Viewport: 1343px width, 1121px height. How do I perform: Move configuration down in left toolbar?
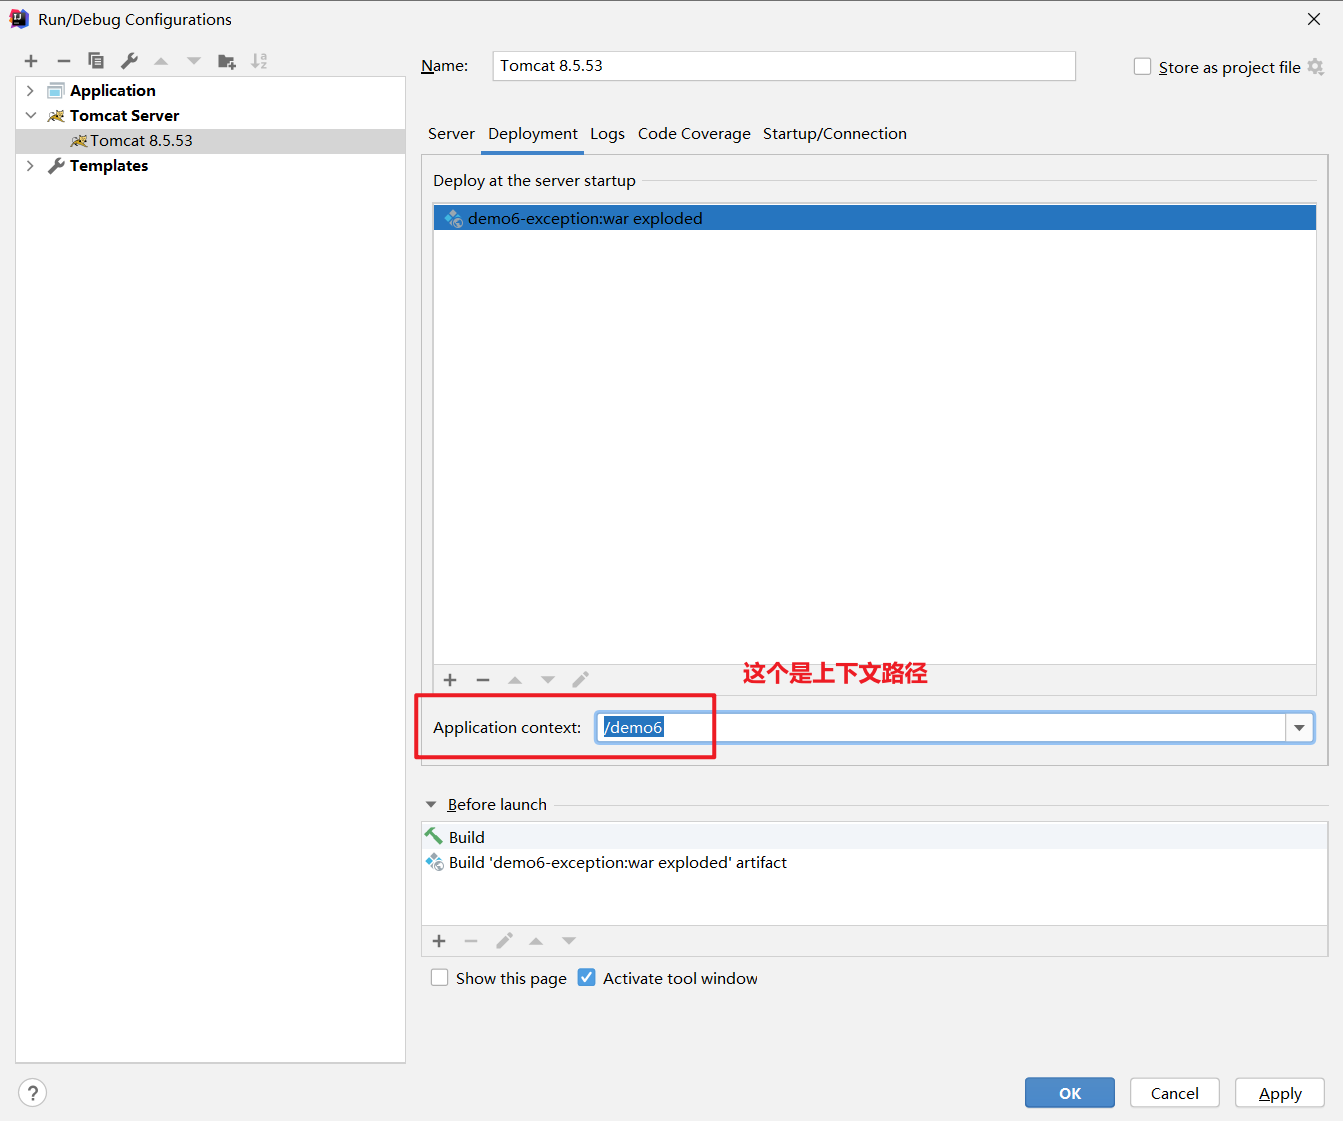point(194,61)
